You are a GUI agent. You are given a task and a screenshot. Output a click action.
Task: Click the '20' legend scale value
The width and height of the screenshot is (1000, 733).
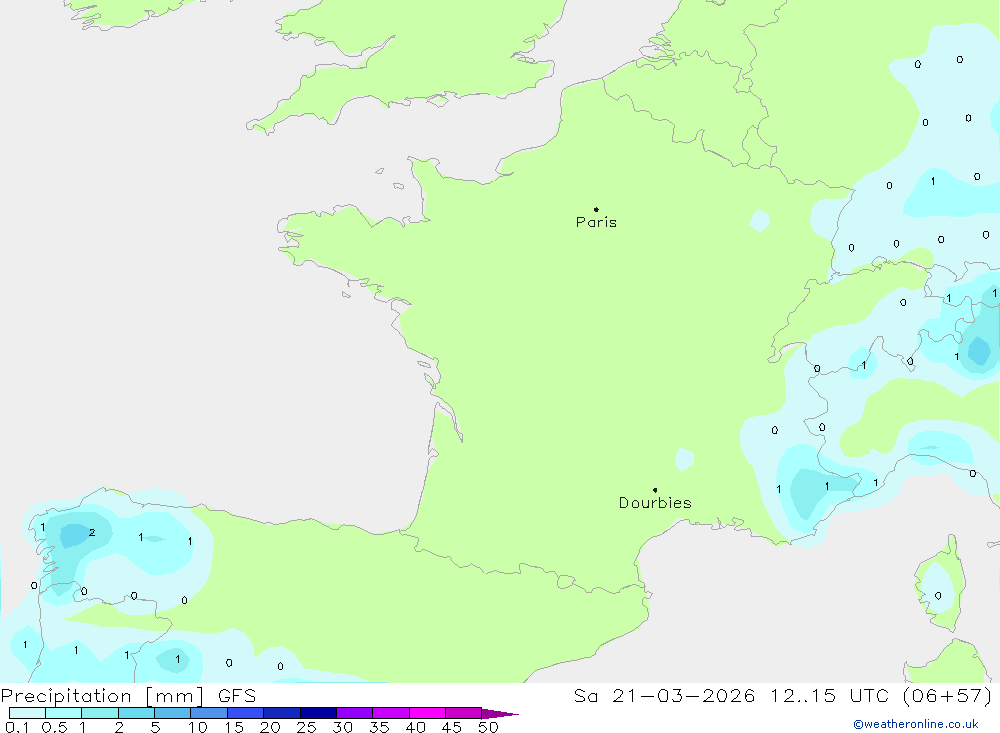tap(270, 727)
